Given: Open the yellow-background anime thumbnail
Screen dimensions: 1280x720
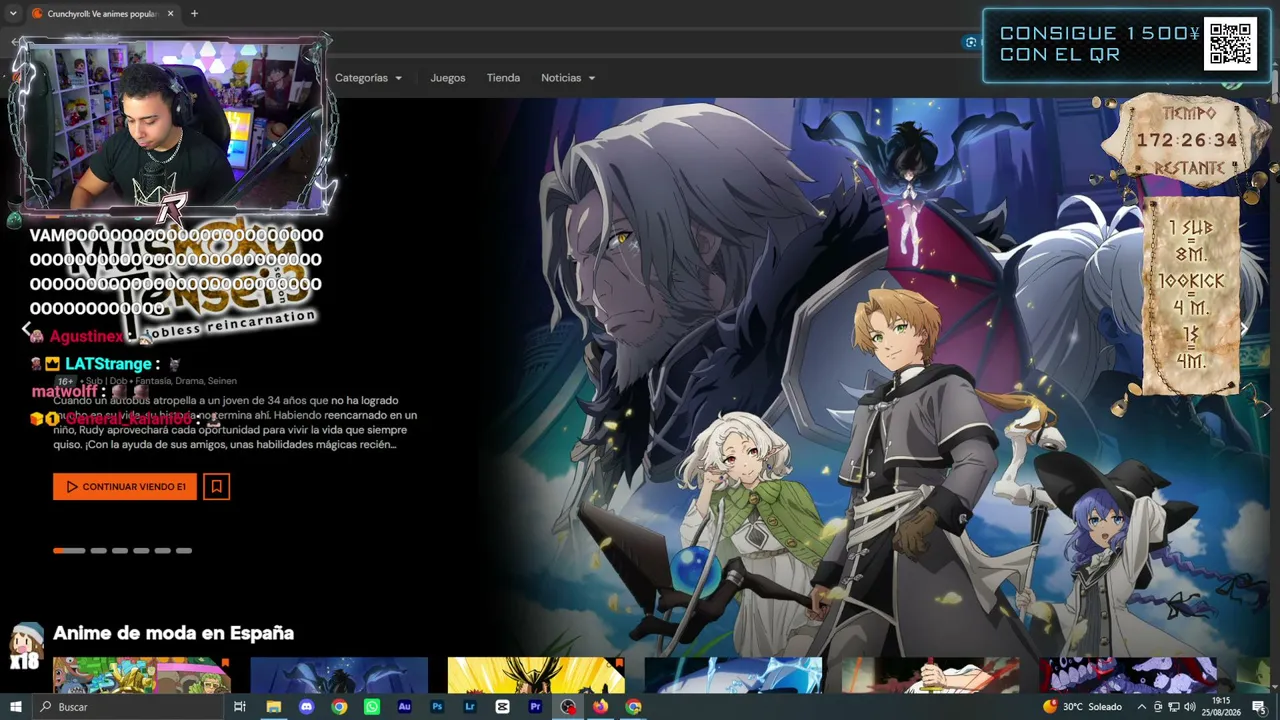Looking at the screenshot, I should pos(536,675).
